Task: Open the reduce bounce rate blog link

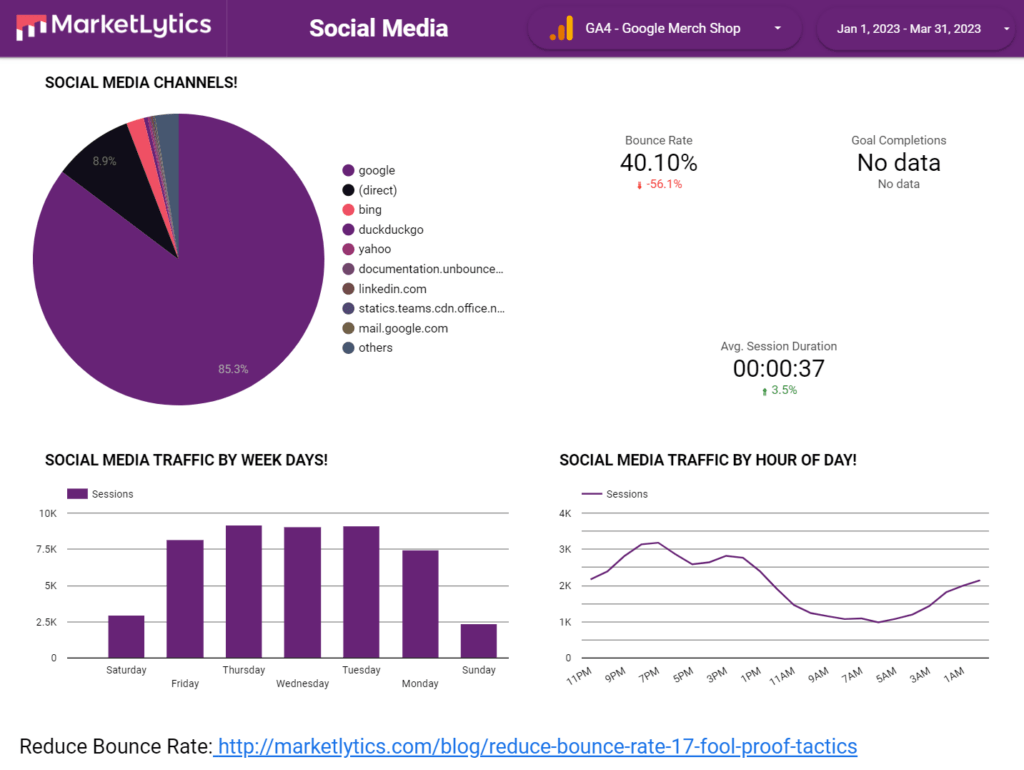Action: (537, 747)
